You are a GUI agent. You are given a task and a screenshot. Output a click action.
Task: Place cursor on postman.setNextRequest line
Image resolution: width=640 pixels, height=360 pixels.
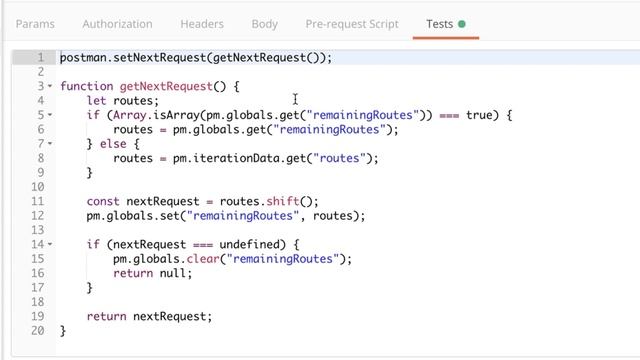[x=196, y=58]
